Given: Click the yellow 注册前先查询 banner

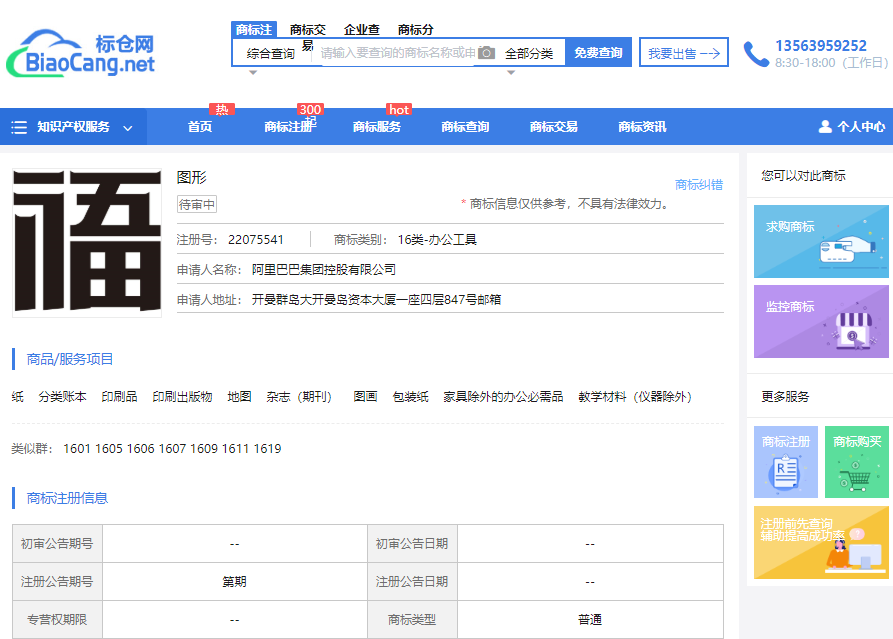Looking at the screenshot, I should [821, 543].
